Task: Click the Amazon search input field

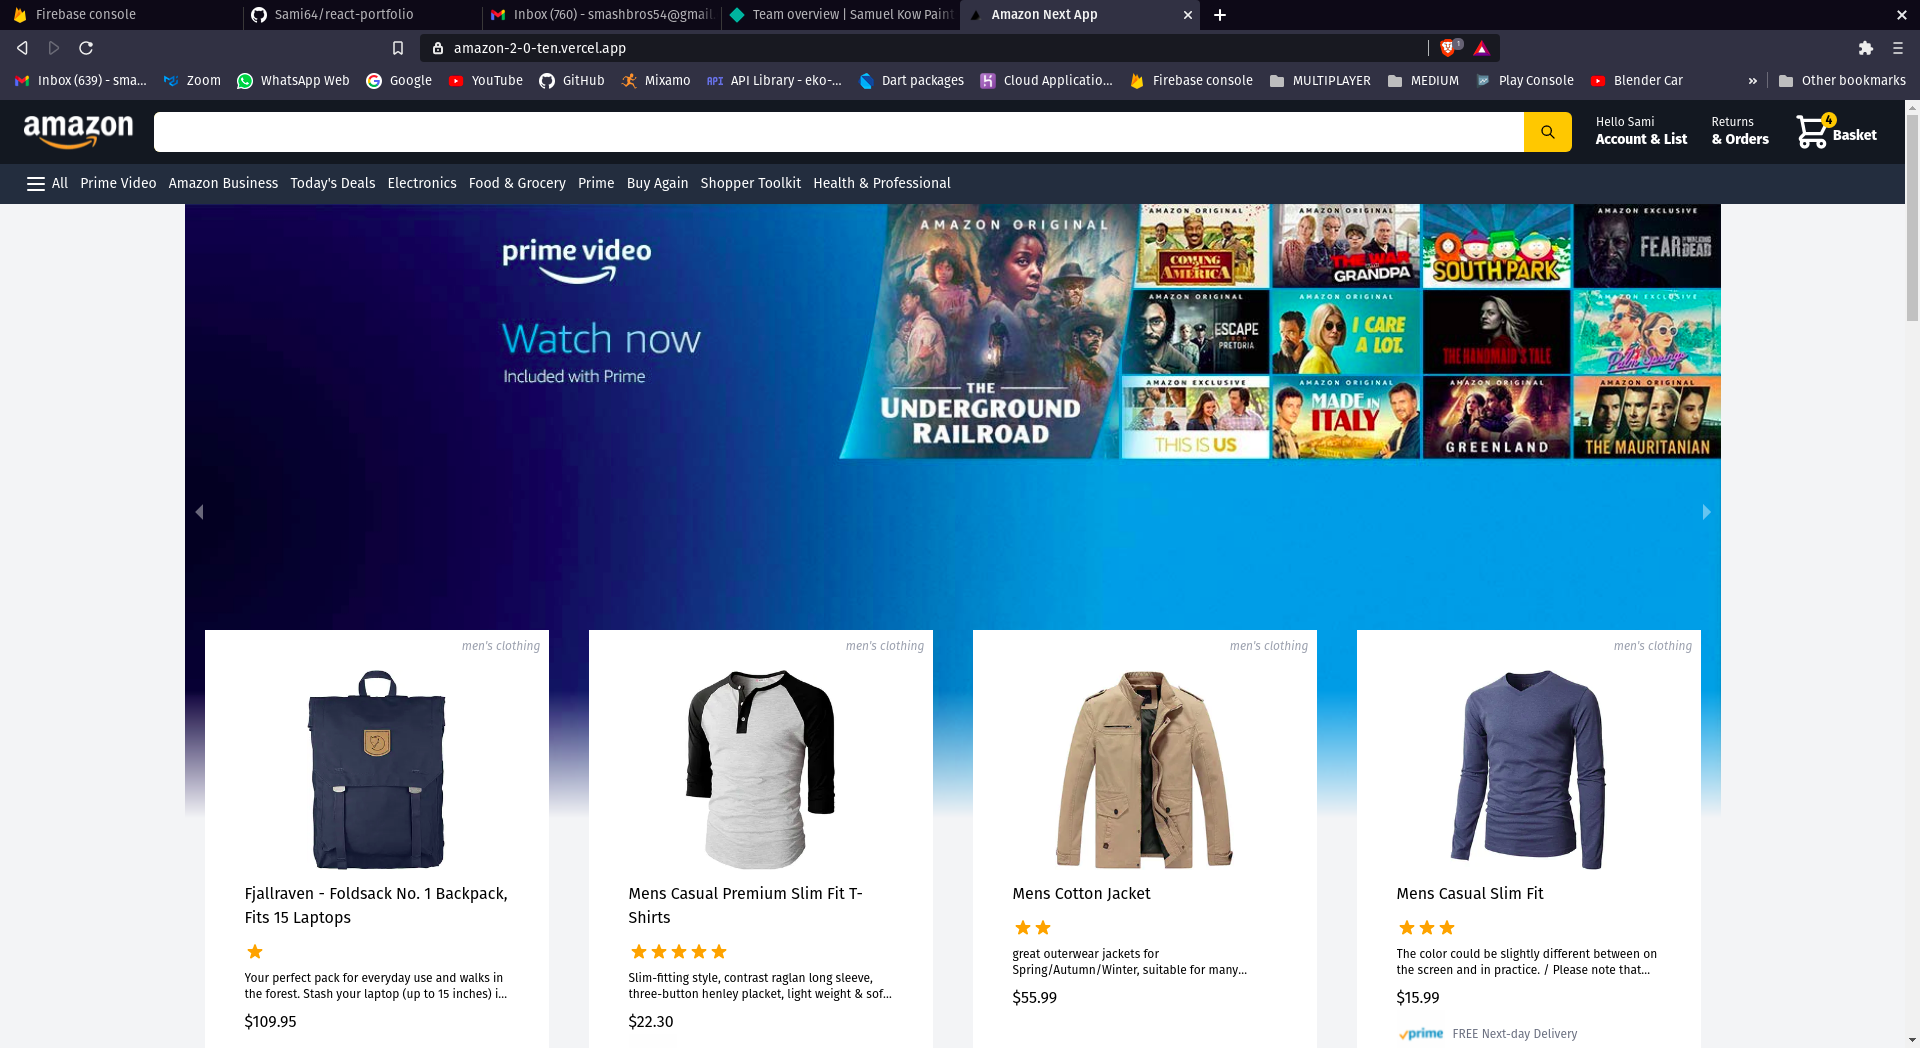Action: pyautogui.click(x=838, y=132)
